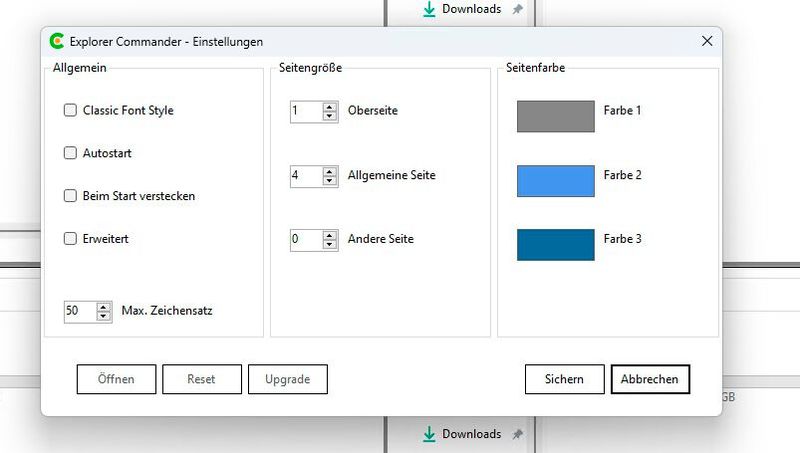Close the Einstellungen dialog with the X
This screenshot has width=800, height=453.
(707, 41)
